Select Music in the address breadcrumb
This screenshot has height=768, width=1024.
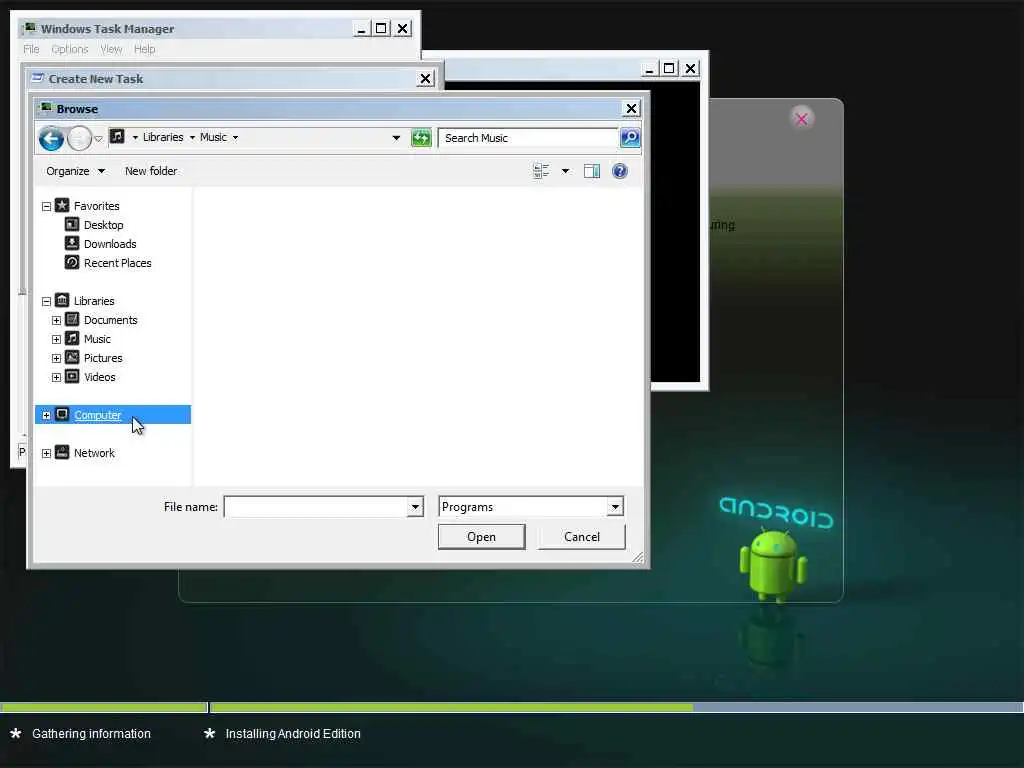tap(213, 137)
